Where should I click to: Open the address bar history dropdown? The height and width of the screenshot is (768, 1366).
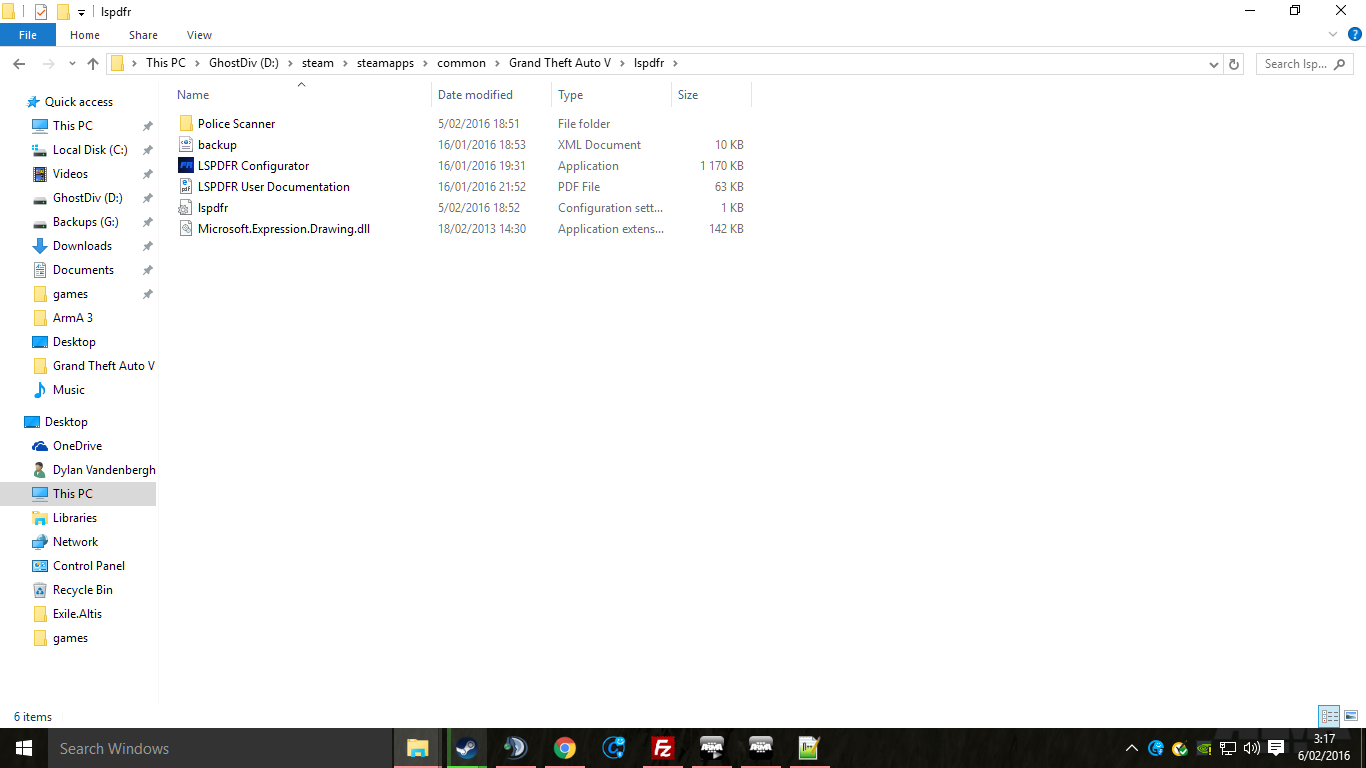pyautogui.click(x=1214, y=64)
